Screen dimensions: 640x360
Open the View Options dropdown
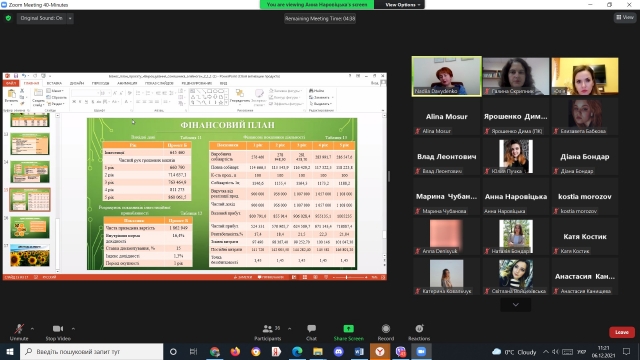[402, 4]
